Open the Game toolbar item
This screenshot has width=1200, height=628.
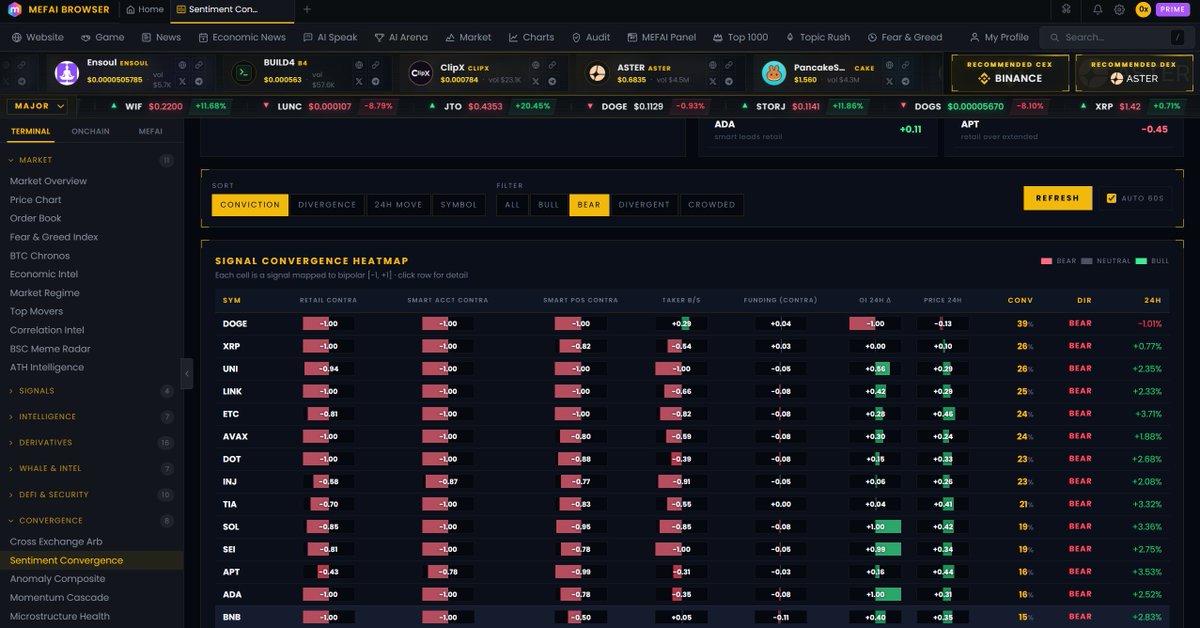(102, 37)
